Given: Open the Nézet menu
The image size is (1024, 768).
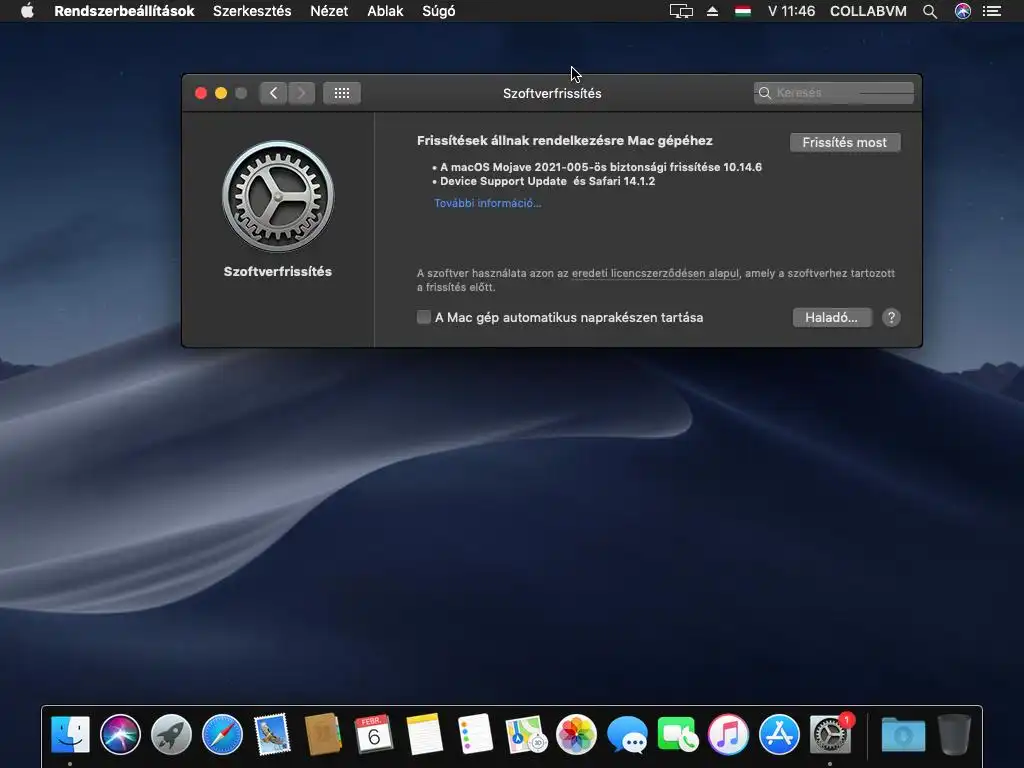Looking at the screenshot, I should 329,11.
